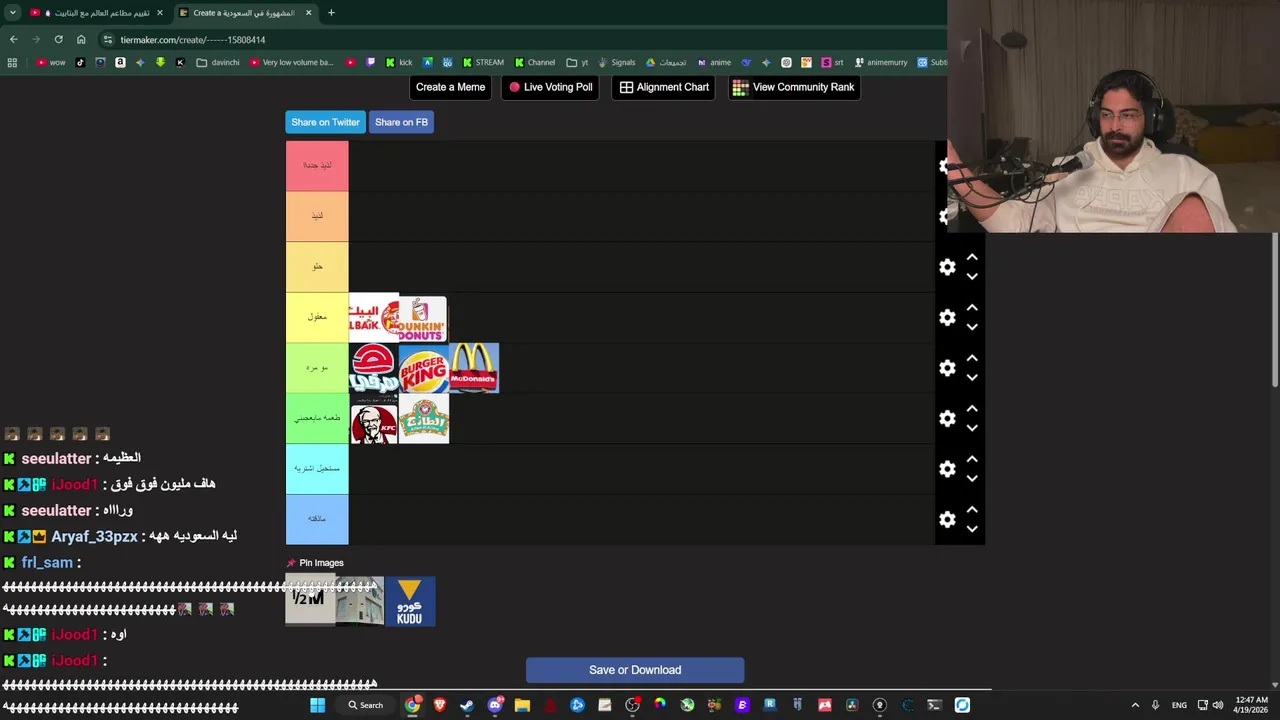The height and width of the screenshot is (720, 1280).
Task: Go to browser home page
Action: tap(81, 40)
